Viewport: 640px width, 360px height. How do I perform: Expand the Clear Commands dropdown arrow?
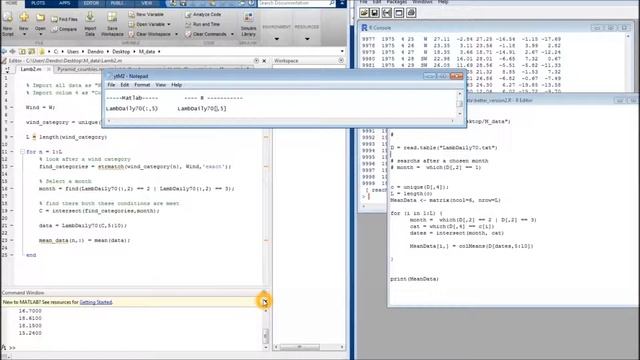click(232, 34)
